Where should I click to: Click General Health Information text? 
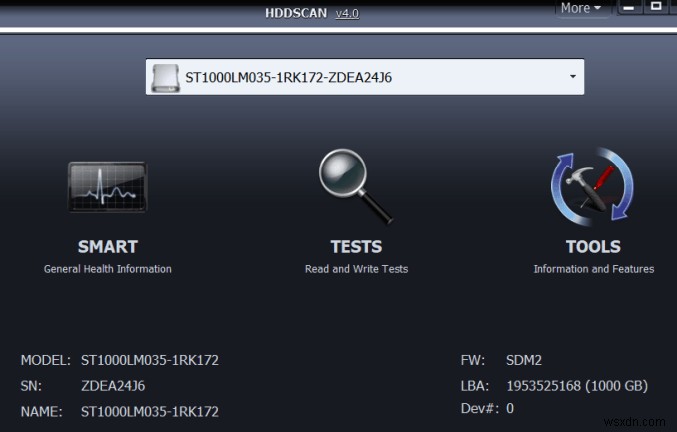108,269
